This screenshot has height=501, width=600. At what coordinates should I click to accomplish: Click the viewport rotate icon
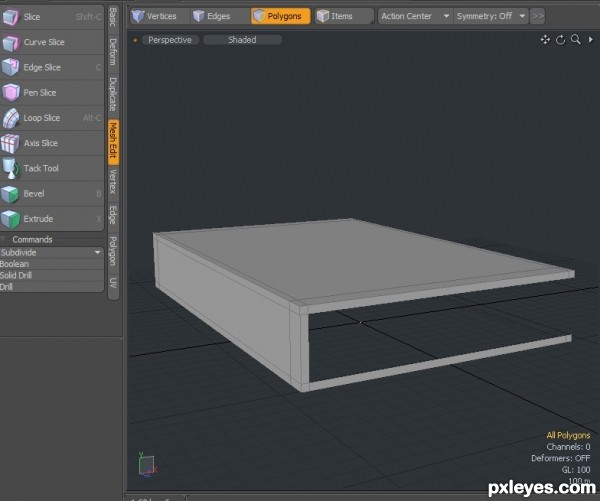[561, 39]
